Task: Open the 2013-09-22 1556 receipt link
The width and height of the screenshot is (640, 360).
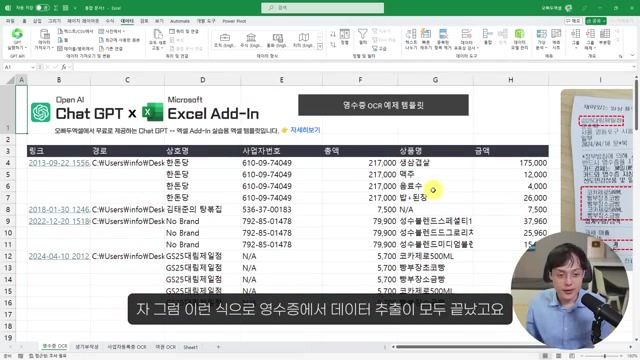Action: [x=59, y=163]
